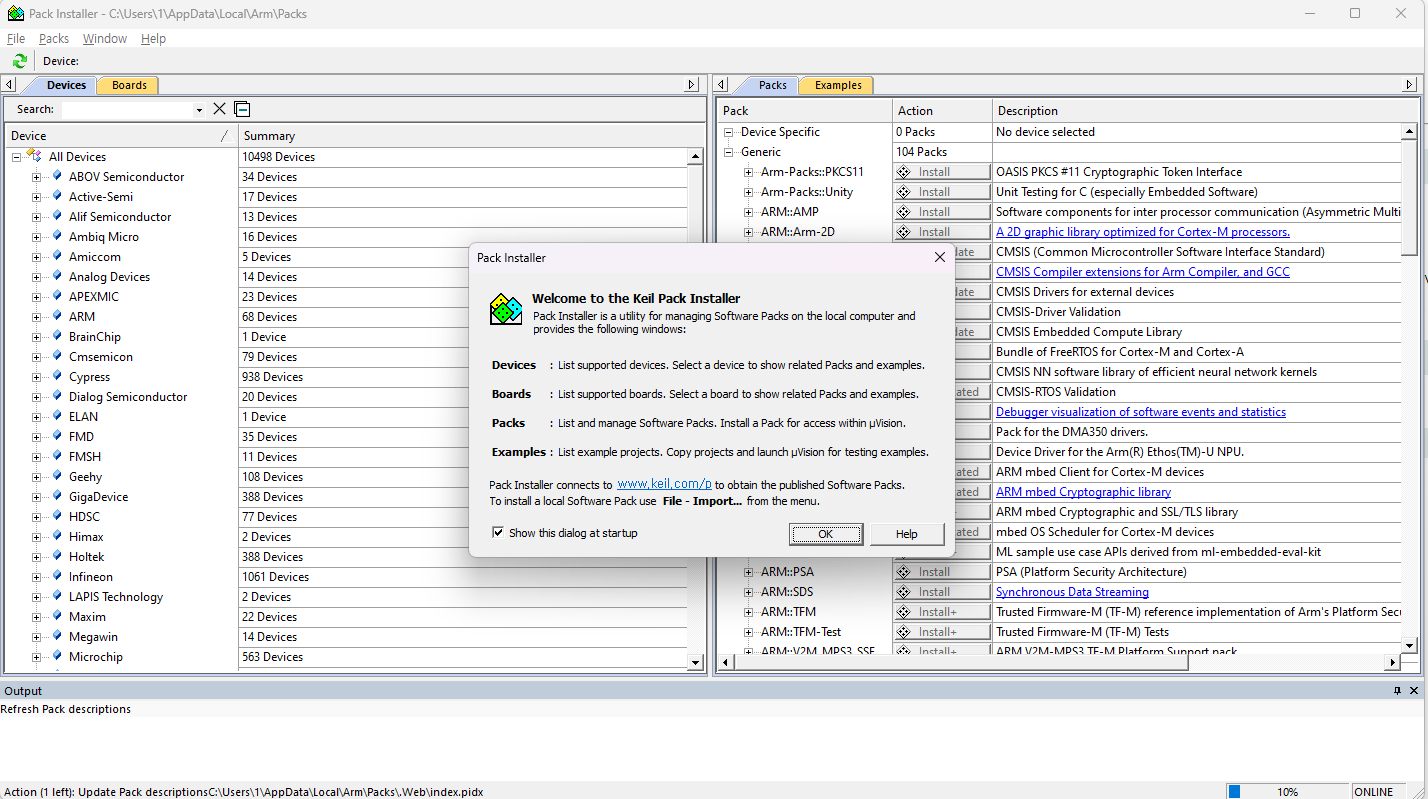Collapse the Device Specific packs node

(x=729, y=132)
